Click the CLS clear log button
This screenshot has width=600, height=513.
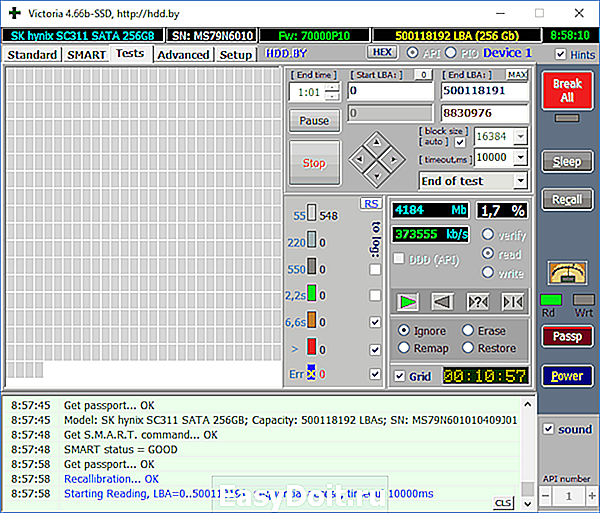pyautogui.click(x=503, y=502)
